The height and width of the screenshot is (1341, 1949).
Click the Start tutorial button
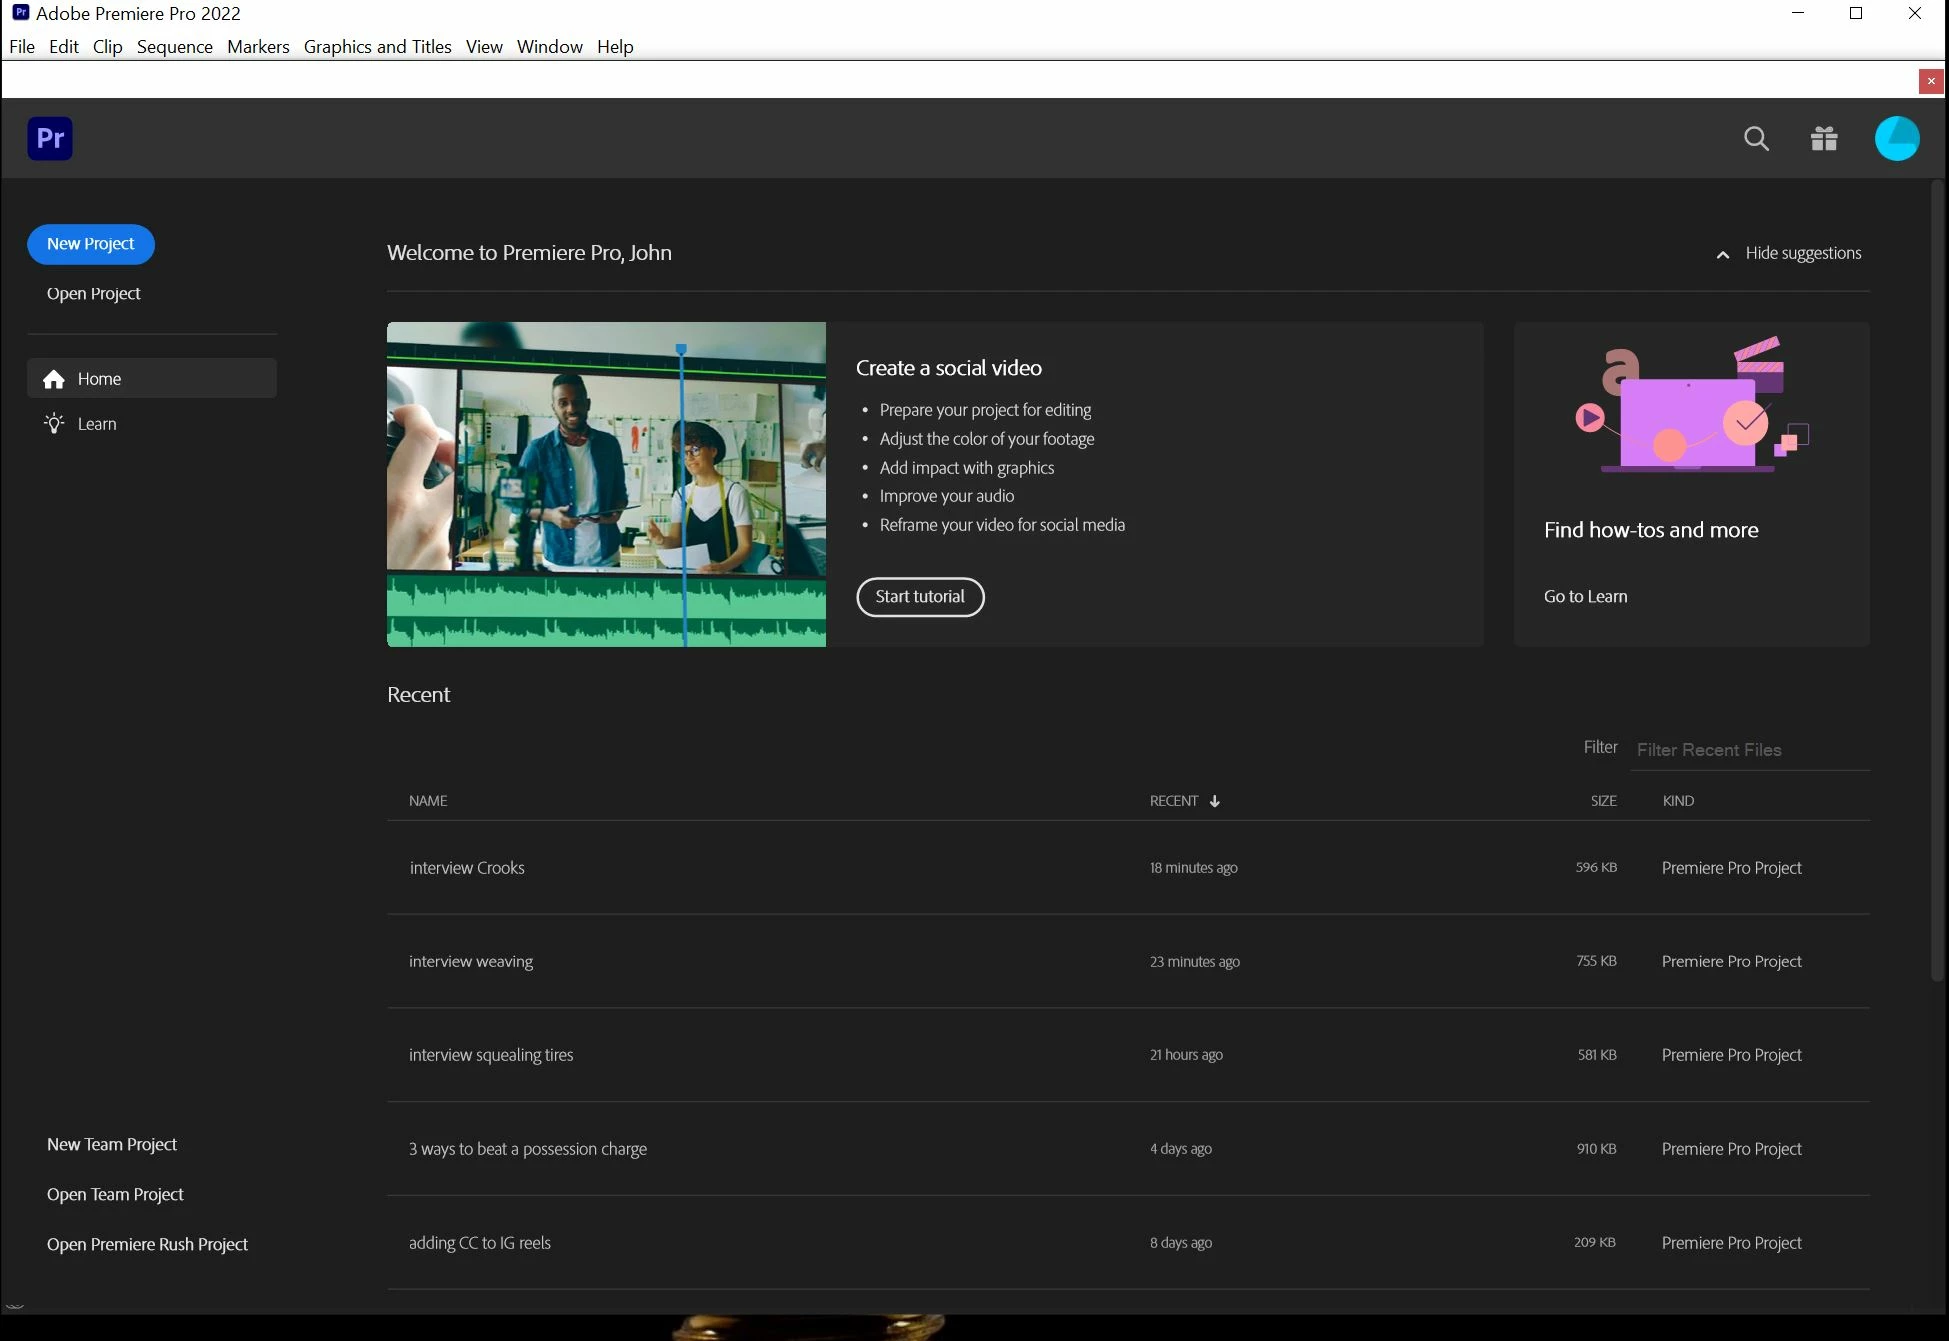coord(919,597)
